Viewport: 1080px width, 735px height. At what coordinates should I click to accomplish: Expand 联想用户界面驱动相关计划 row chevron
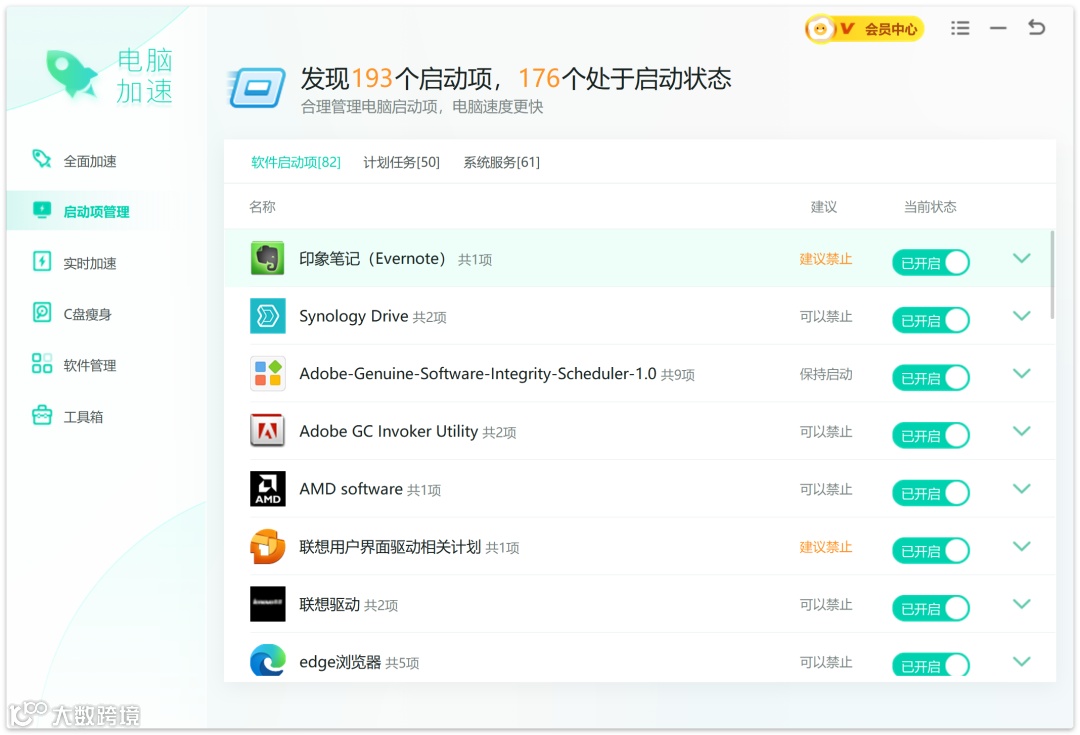coord(1021,546)
